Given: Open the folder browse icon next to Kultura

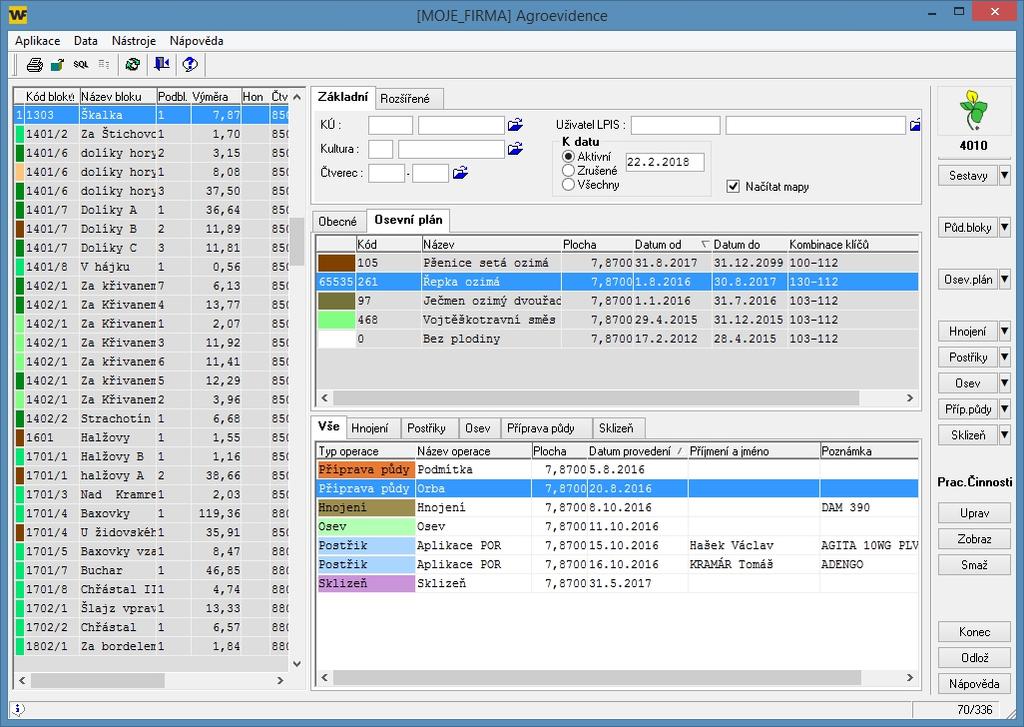Looking at the screenshot, I should coord(515,149).
